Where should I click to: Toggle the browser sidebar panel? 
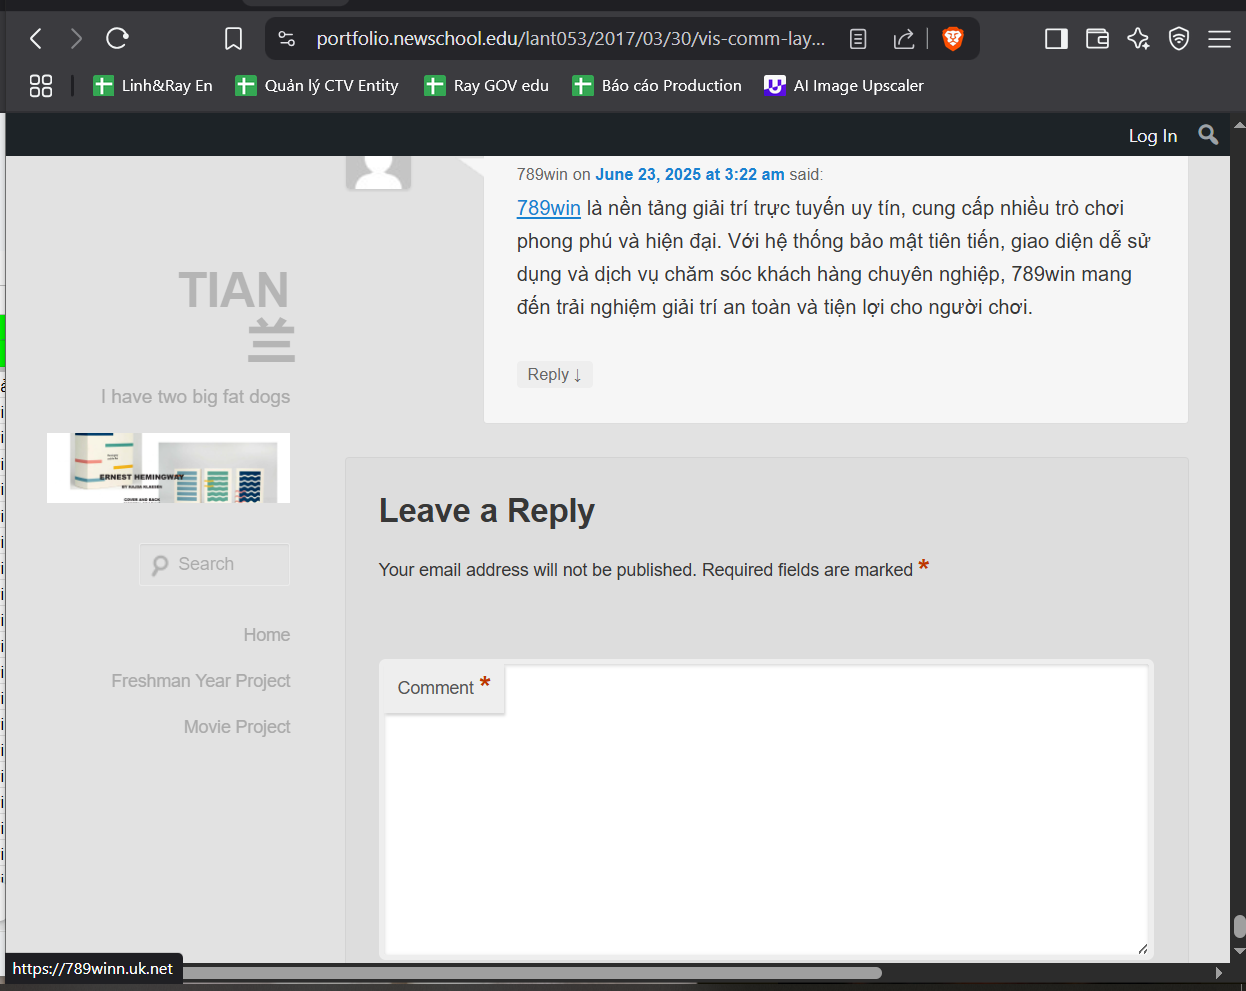[x=1056, y=39]
